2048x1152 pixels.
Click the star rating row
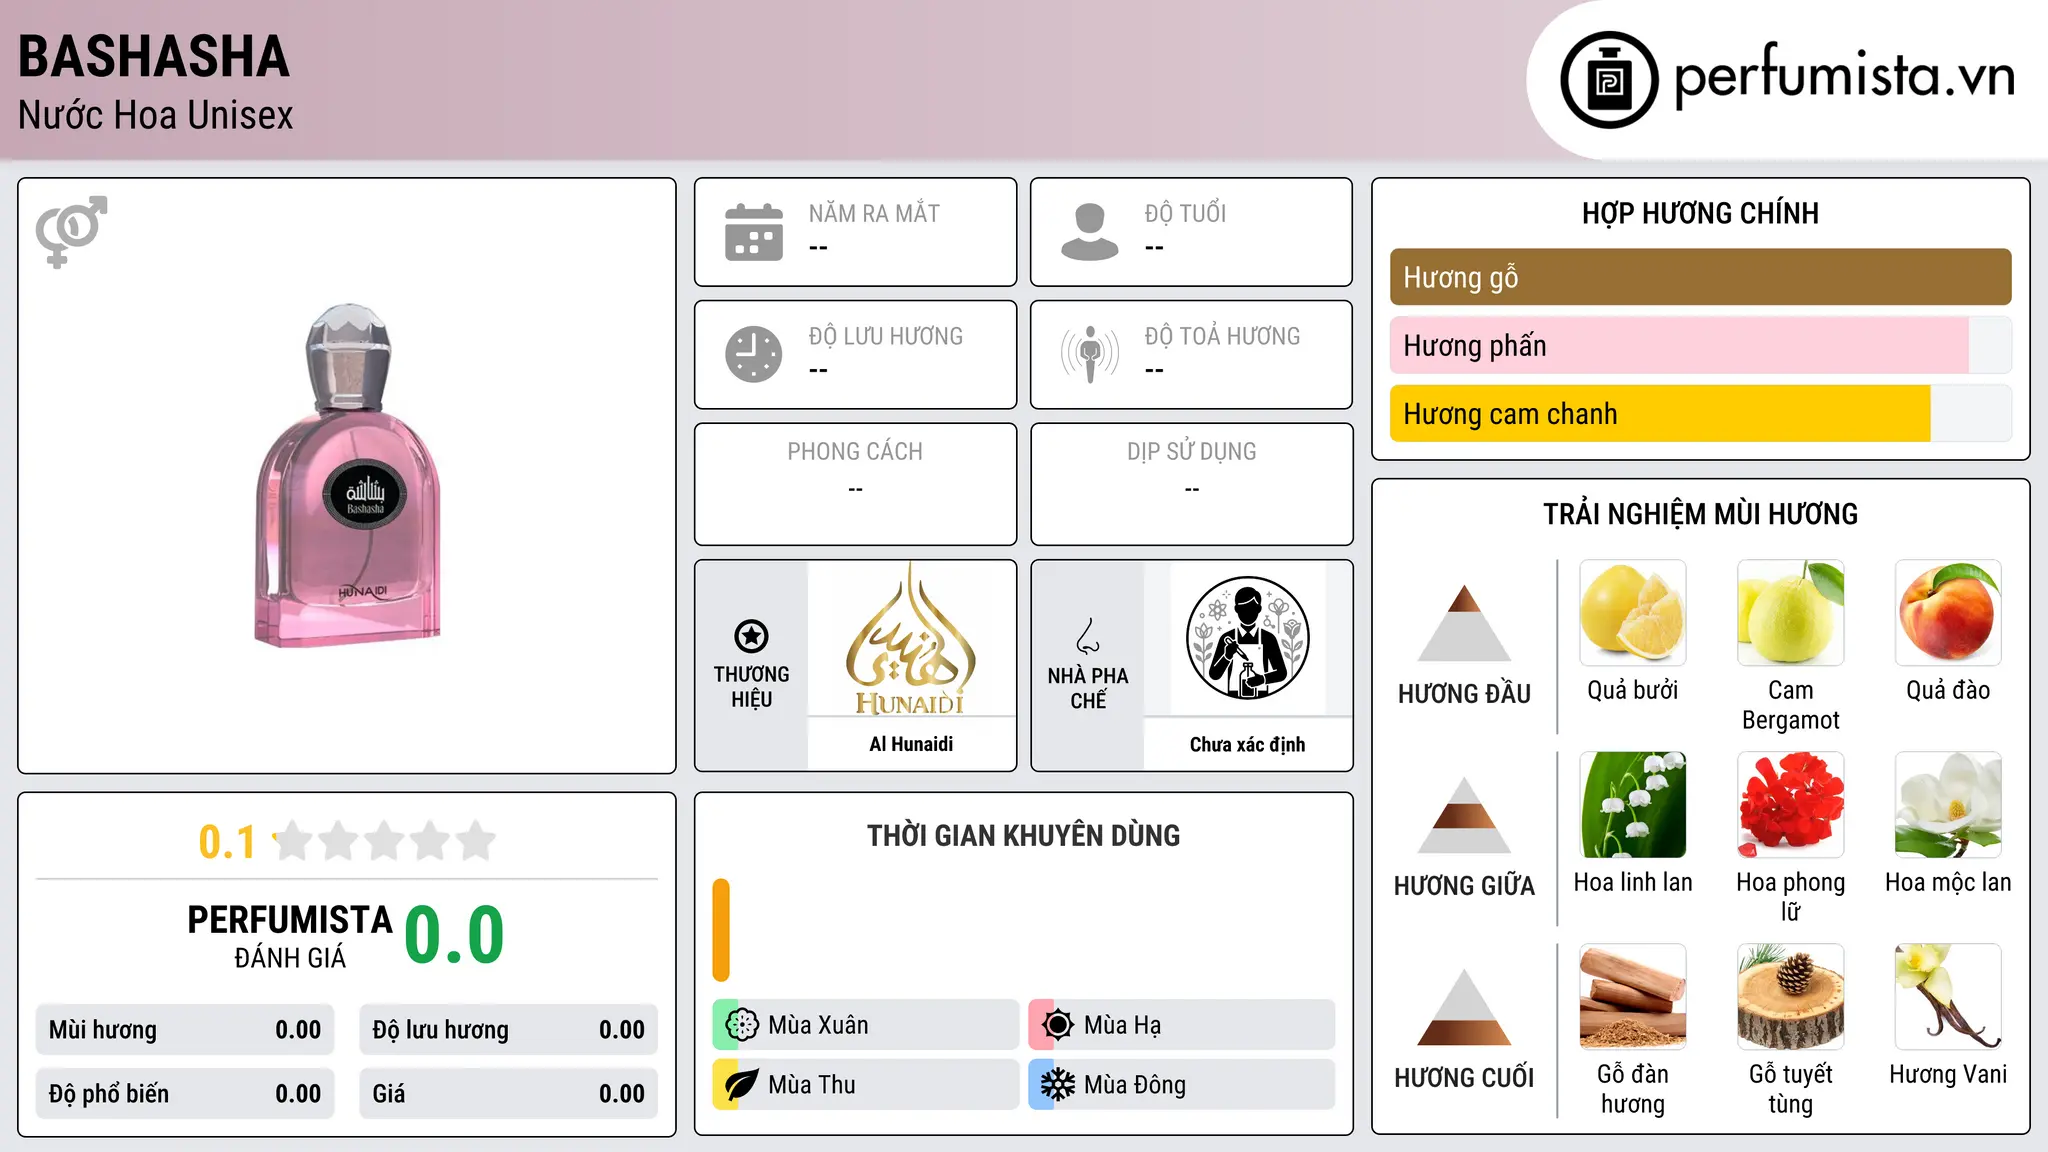385,841
